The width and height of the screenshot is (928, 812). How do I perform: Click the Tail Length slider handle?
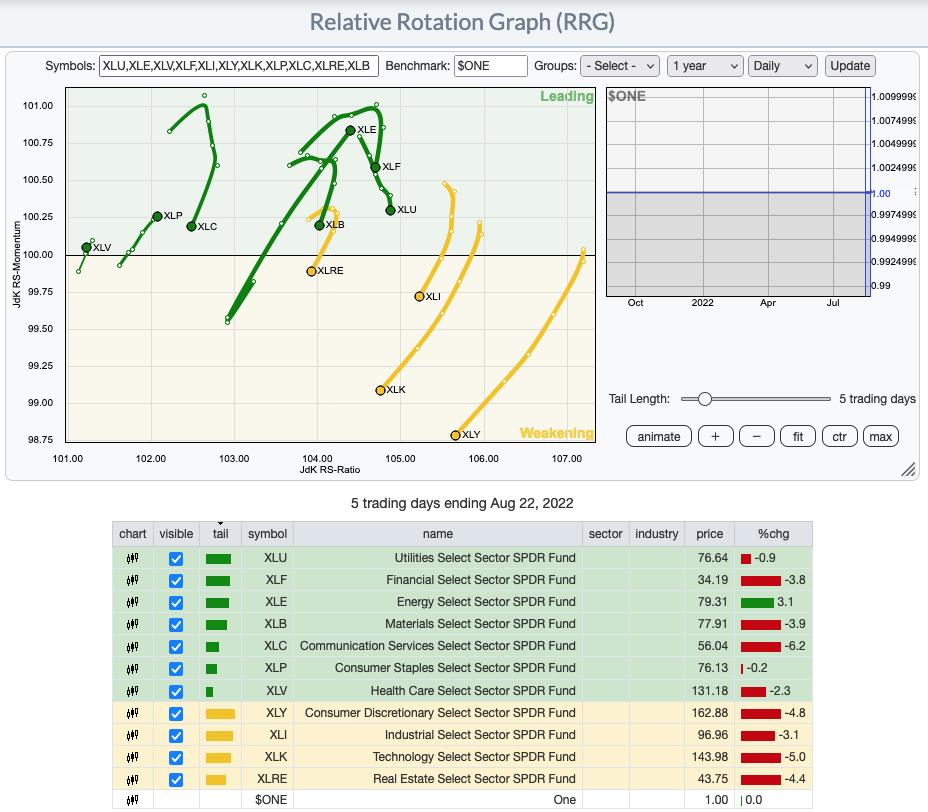coord(704,399)
